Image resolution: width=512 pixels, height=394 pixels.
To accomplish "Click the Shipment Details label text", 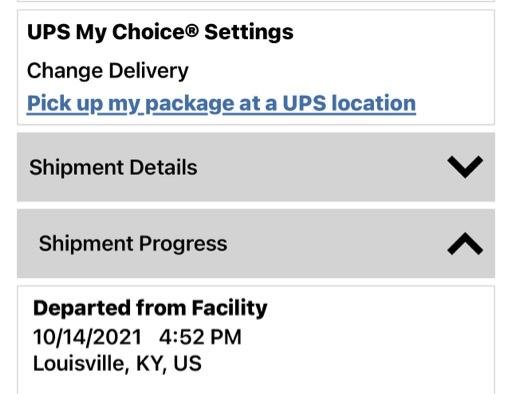I will coord(113,167).
